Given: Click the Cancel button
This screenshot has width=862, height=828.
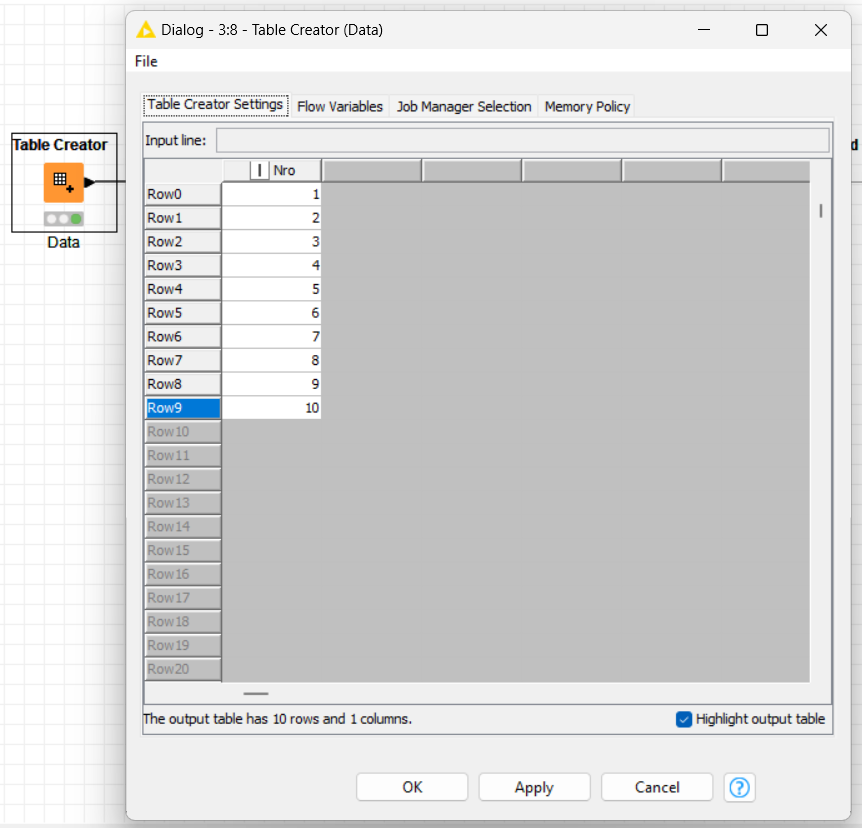Looking at the screenshot, I should coord(656,787).
